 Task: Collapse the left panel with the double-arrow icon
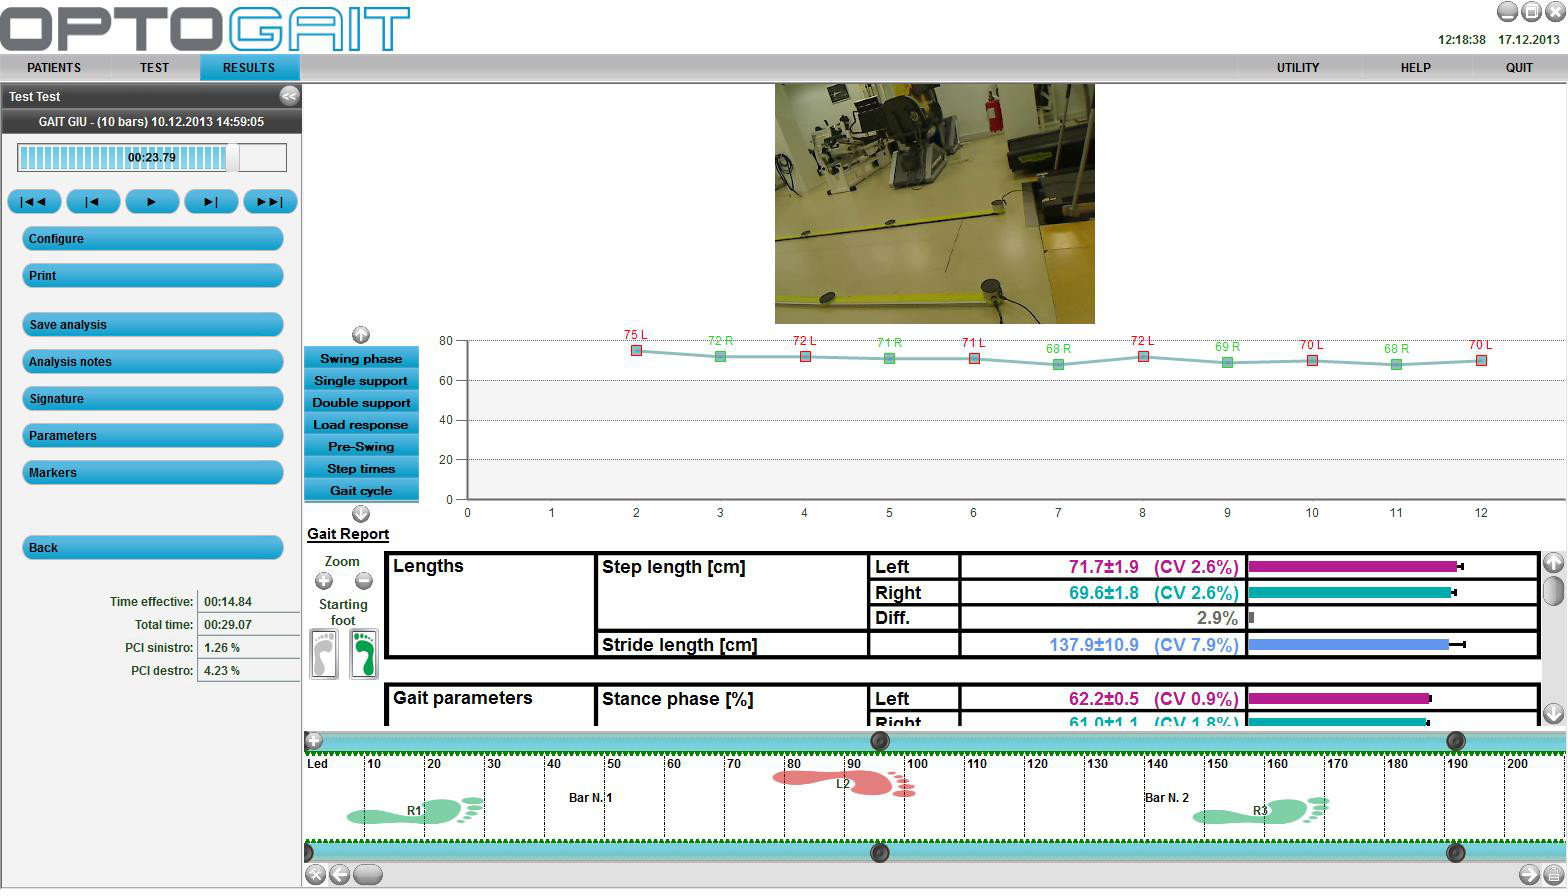click(289, 96)
